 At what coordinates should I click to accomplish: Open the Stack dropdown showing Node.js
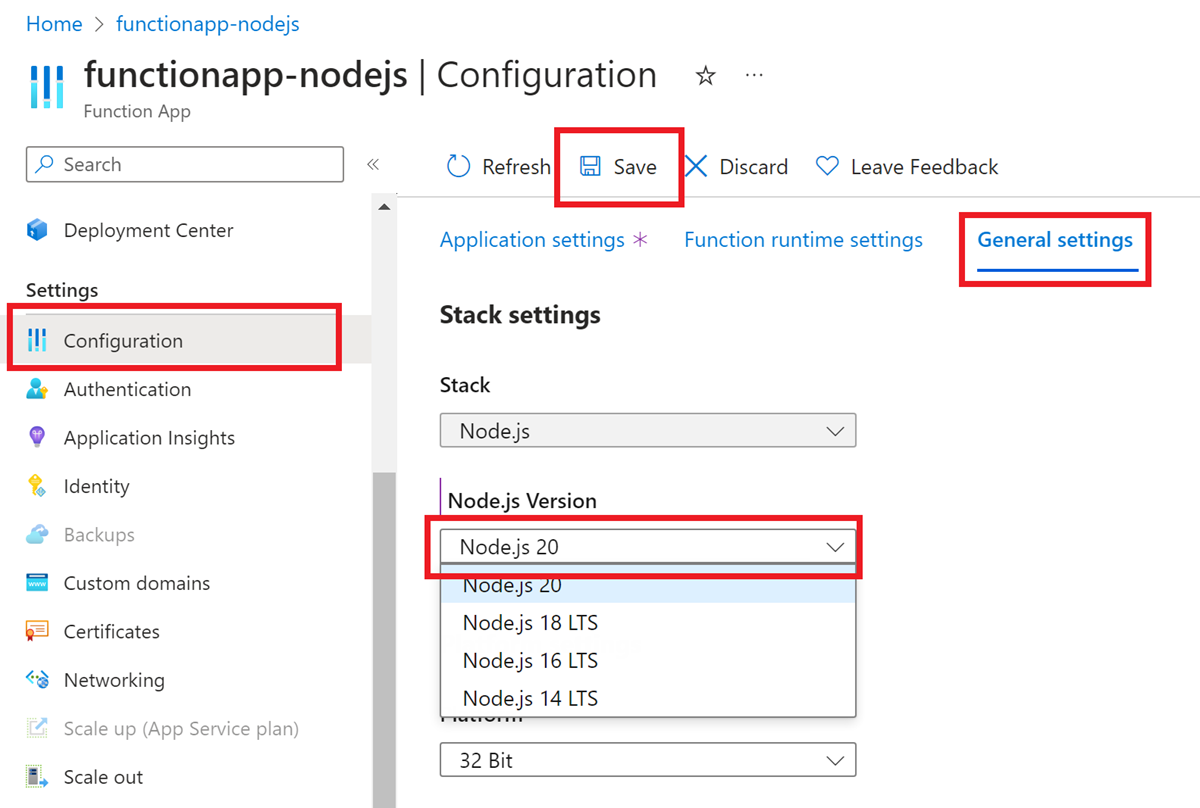click(x=648, y=431)
